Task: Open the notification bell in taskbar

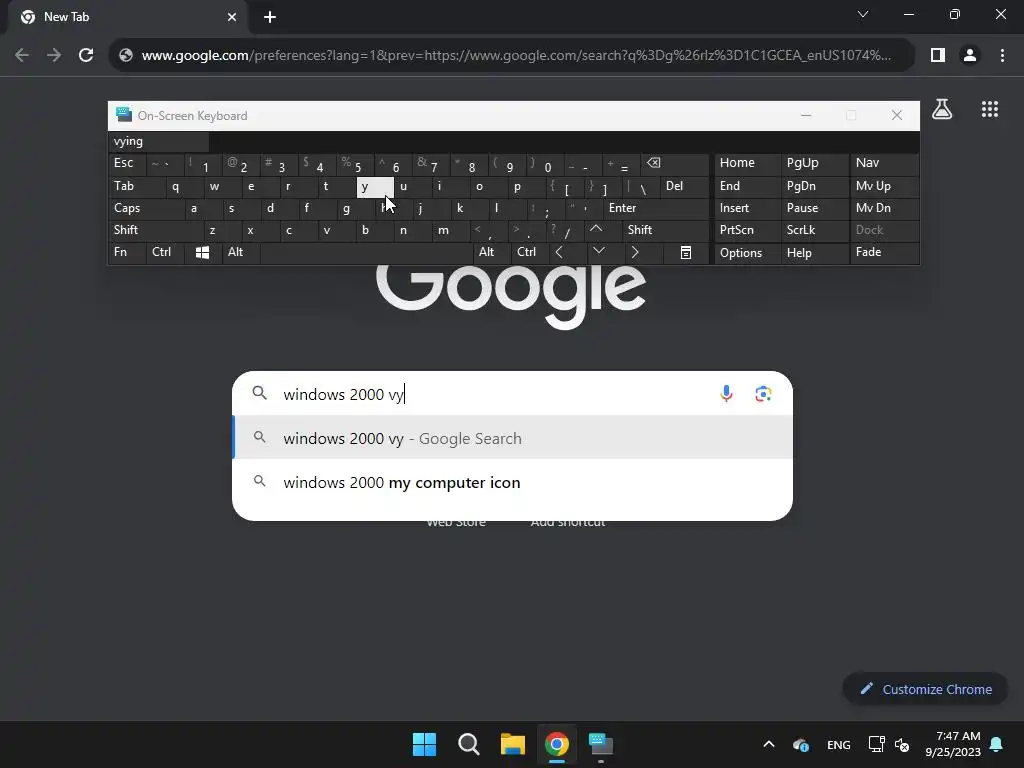Action: (x=997, y=744)
